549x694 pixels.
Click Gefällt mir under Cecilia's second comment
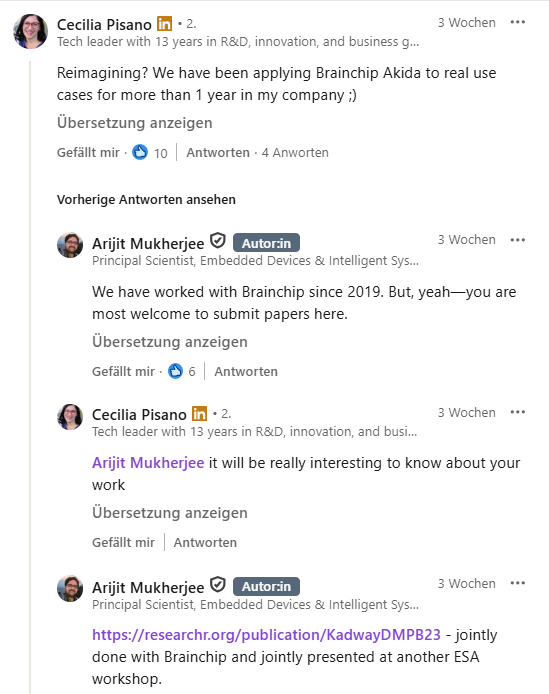coord(124,542)
